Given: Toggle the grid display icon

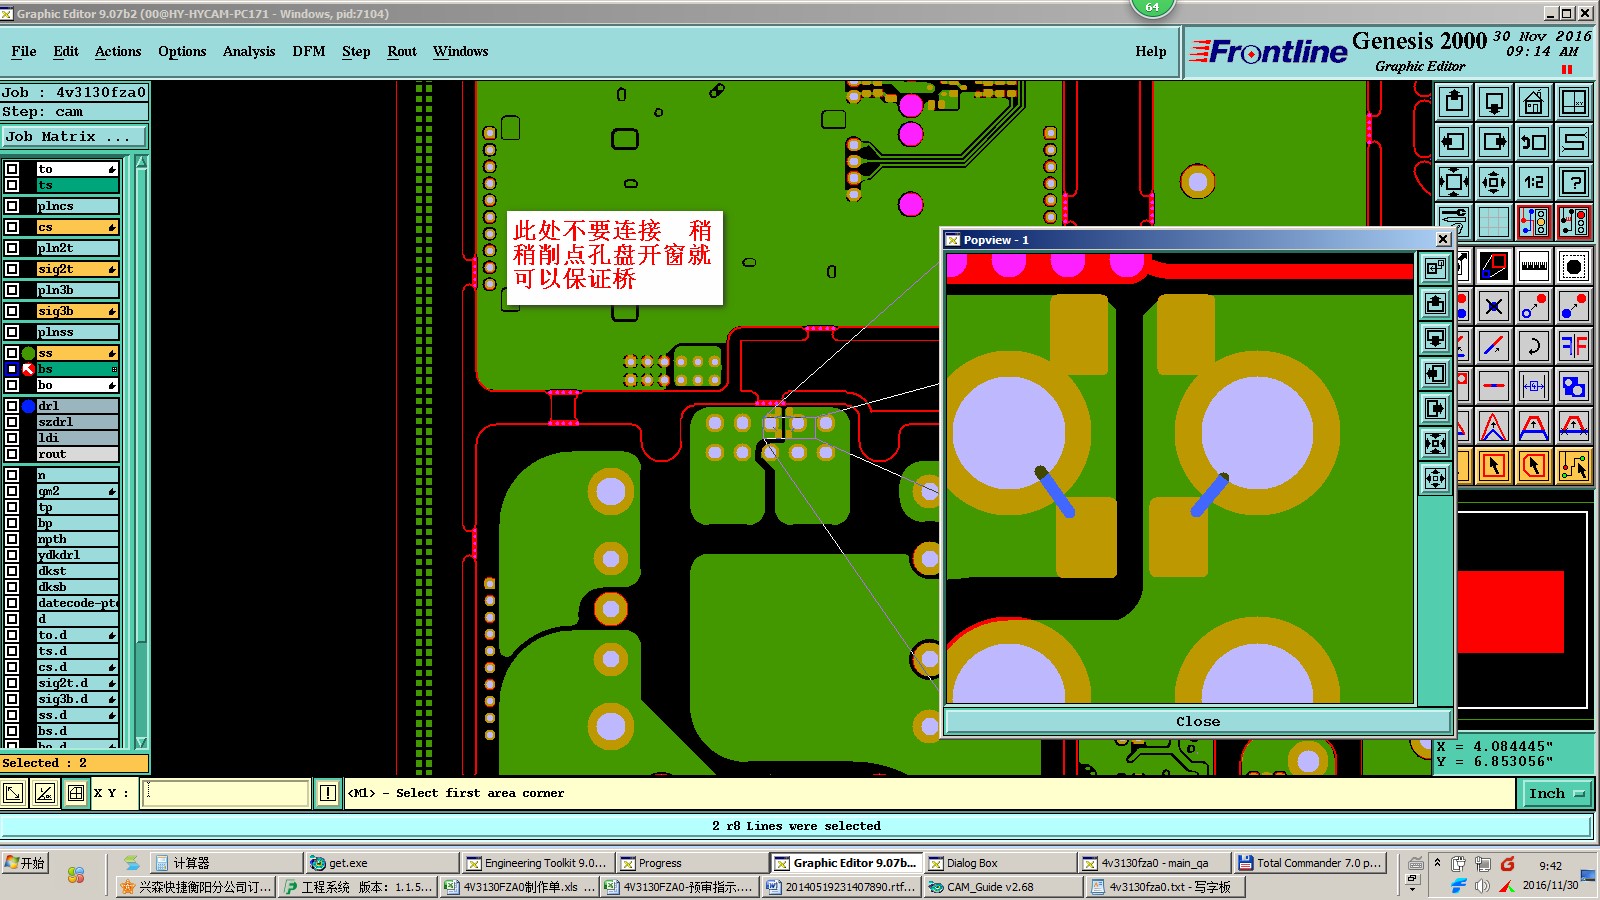Looking at the screenshot, I should pyautogui.click(x=1494, y=222).
